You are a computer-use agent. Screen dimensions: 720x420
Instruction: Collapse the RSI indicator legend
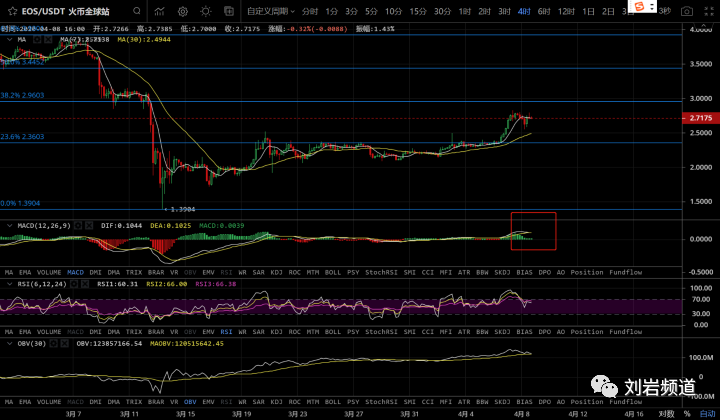[9, 284]
